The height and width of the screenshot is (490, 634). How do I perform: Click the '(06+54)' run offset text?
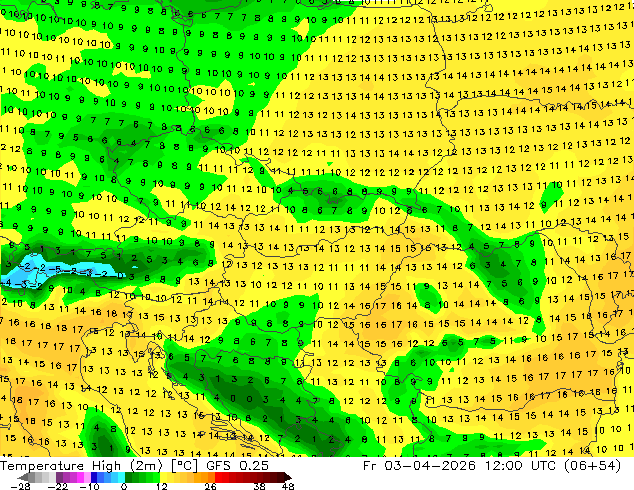coord(594,466)
